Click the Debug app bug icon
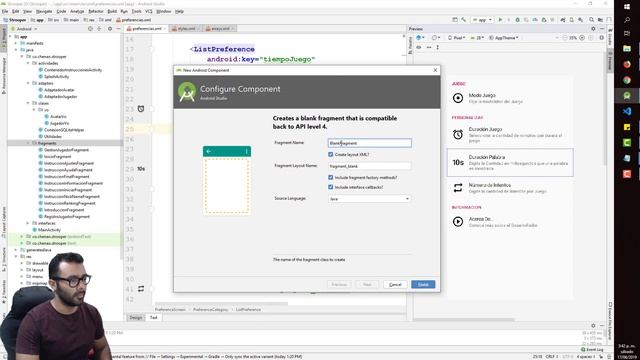This screenshot has height=360, width=640. pyautogui.click(x=518, y=20)
